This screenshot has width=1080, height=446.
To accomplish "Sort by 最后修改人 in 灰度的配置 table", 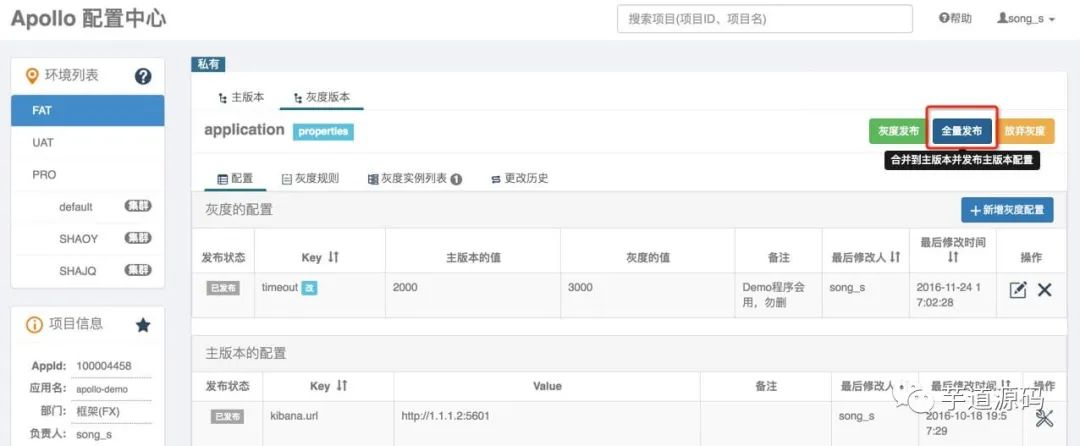I will pos(895,257).
